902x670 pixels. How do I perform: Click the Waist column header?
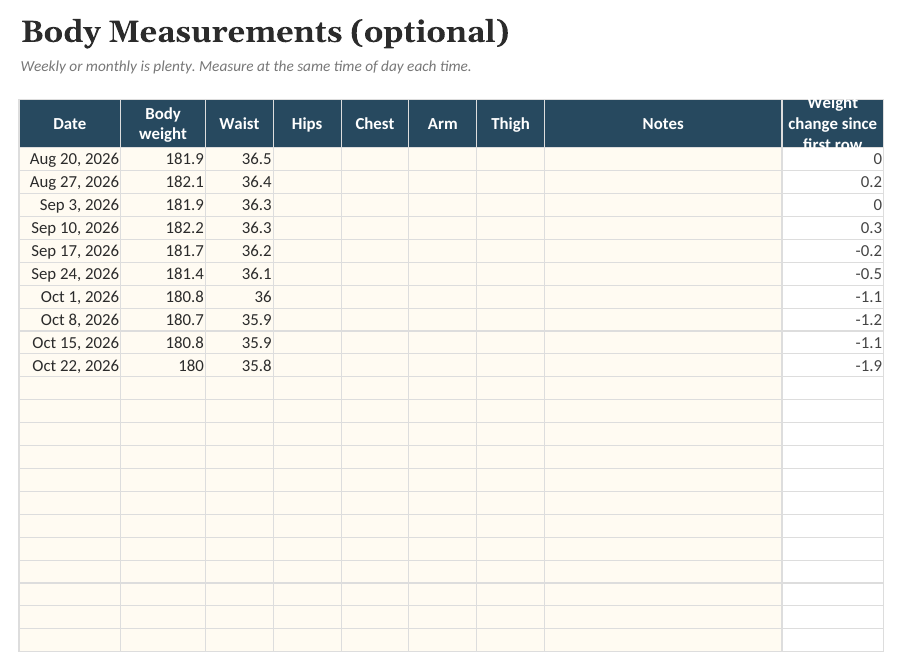click(239, 124)
